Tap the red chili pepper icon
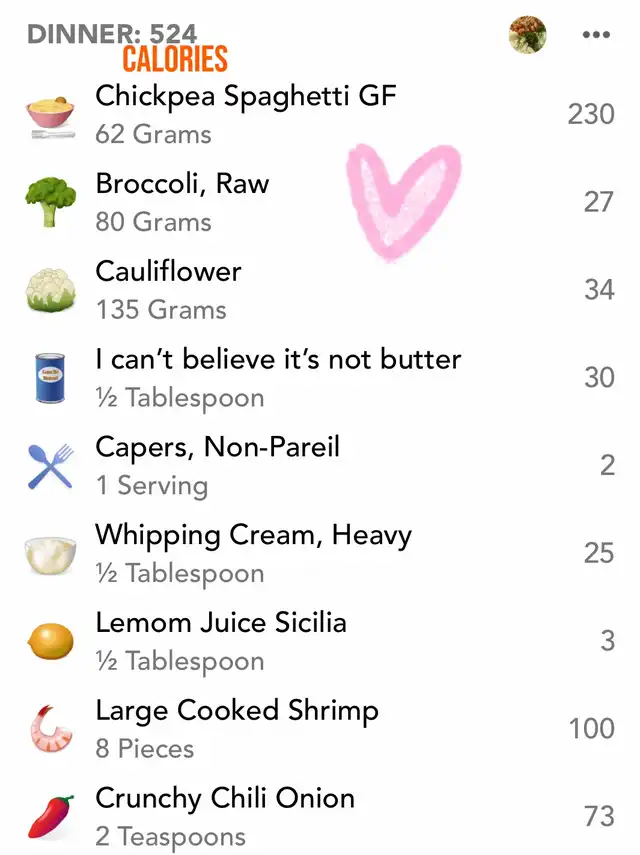 coord(50,817)
